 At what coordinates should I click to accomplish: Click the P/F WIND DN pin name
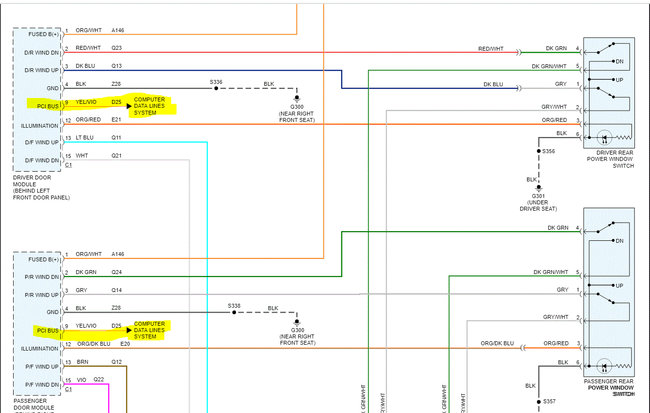point(42,384)
